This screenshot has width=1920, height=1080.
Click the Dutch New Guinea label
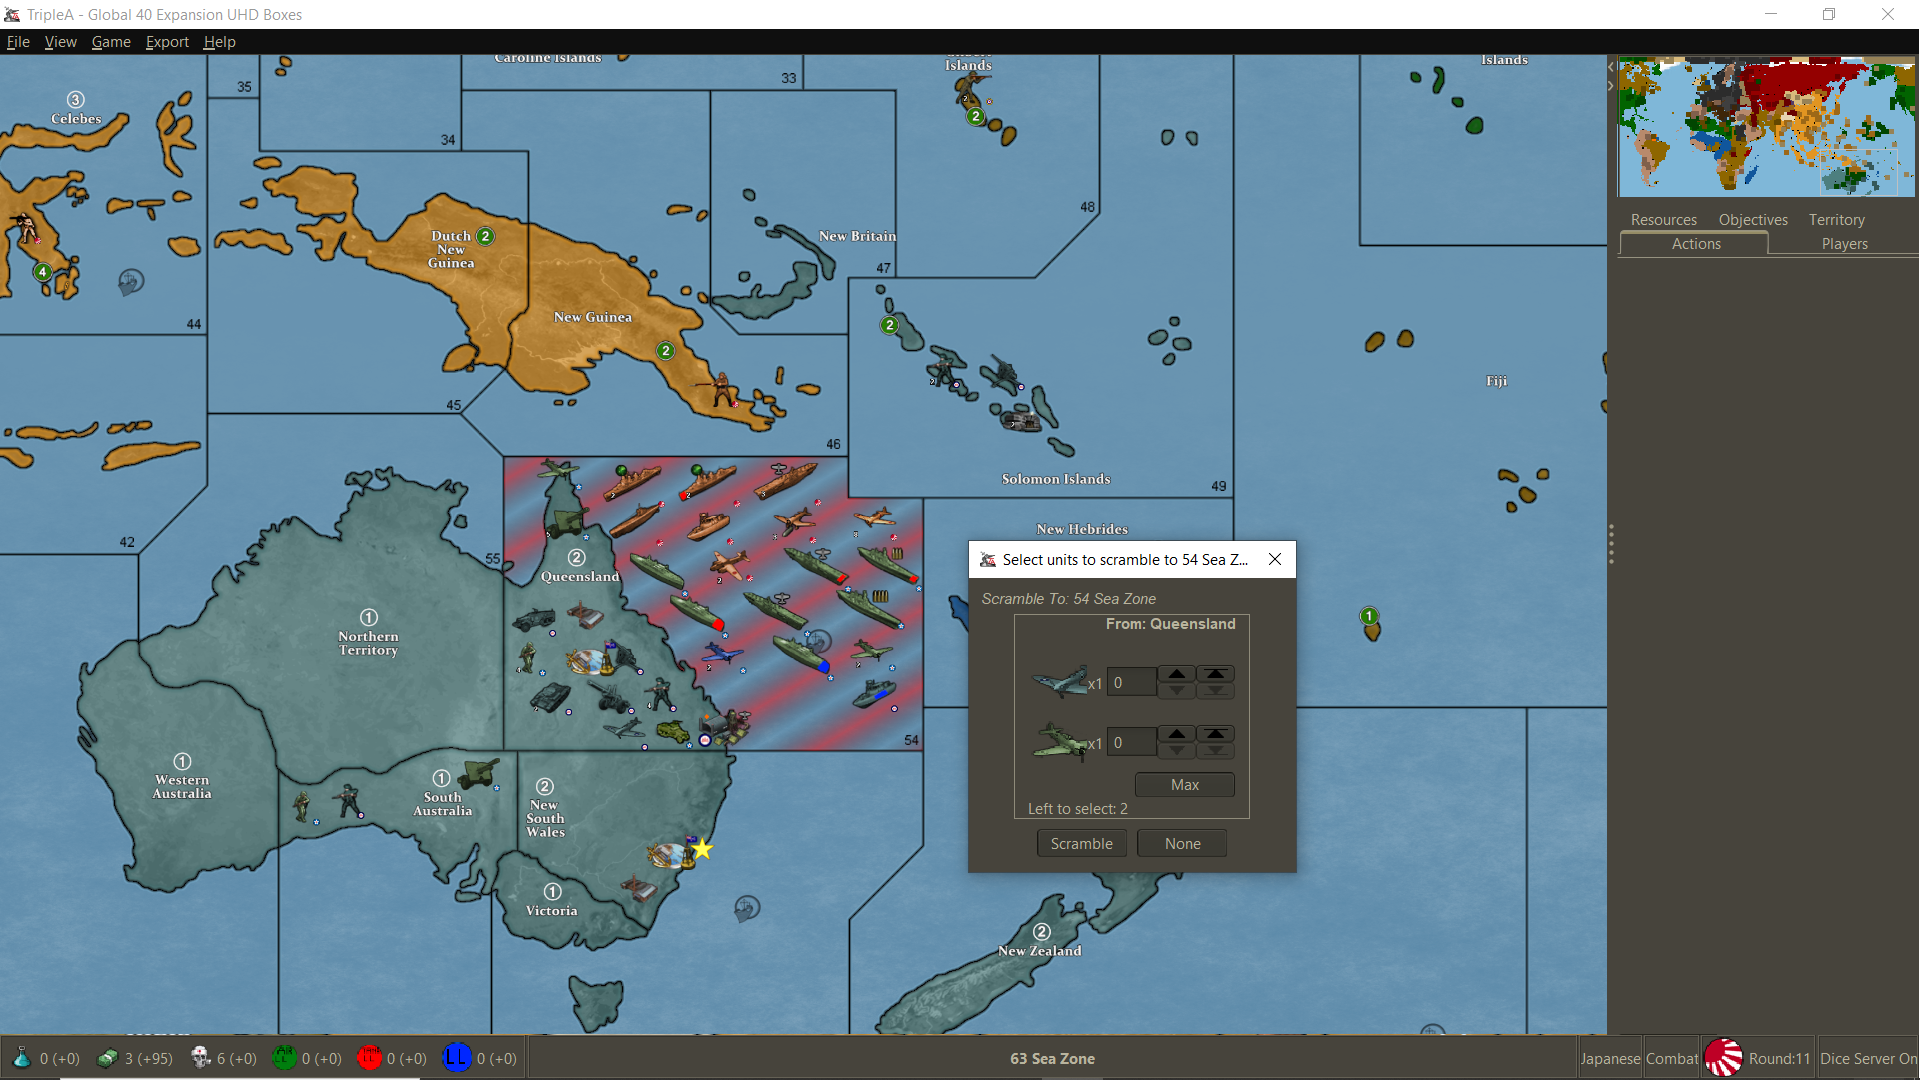(x=451, y=249)
